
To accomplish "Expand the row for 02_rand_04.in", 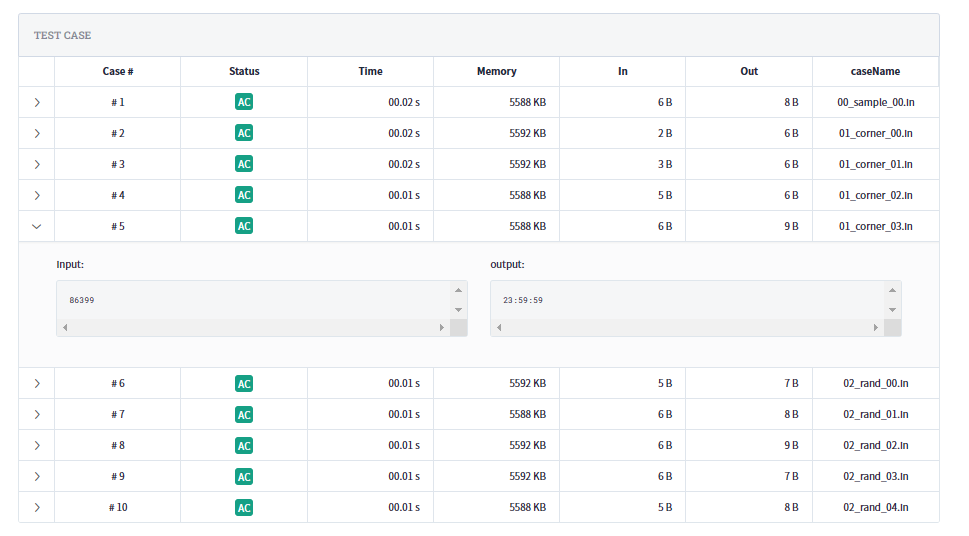I will 37,507.
